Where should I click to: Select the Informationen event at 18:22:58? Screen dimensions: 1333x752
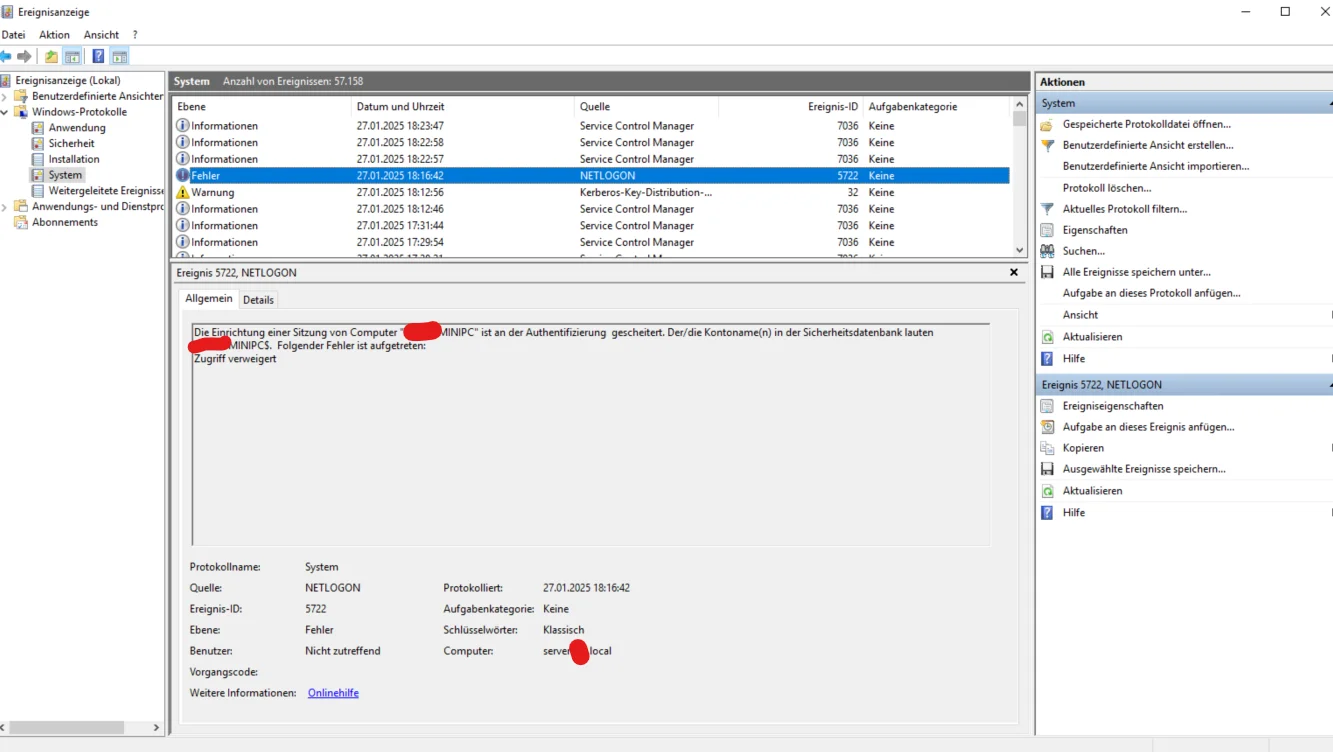point(591,143)
